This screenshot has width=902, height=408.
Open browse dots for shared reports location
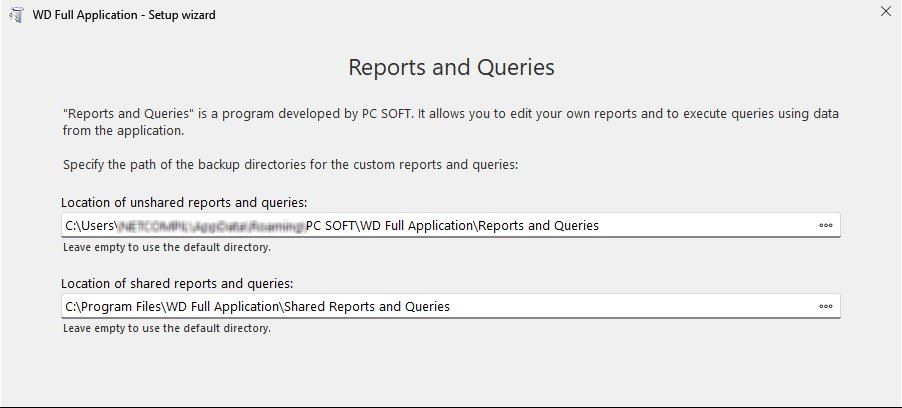(825, 307)
